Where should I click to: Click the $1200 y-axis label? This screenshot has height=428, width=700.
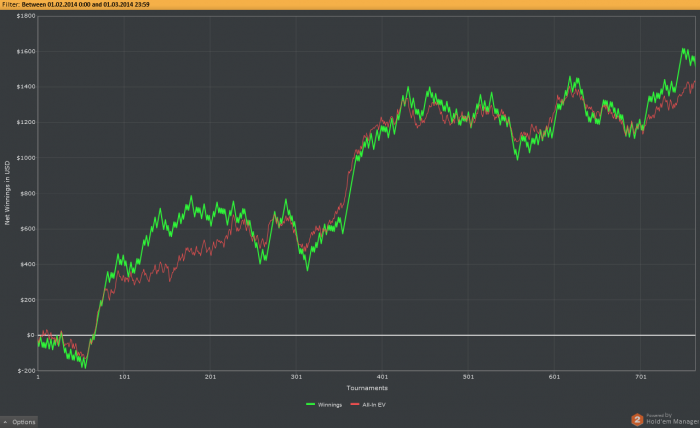pyautogui.click(x=25, y=122)
